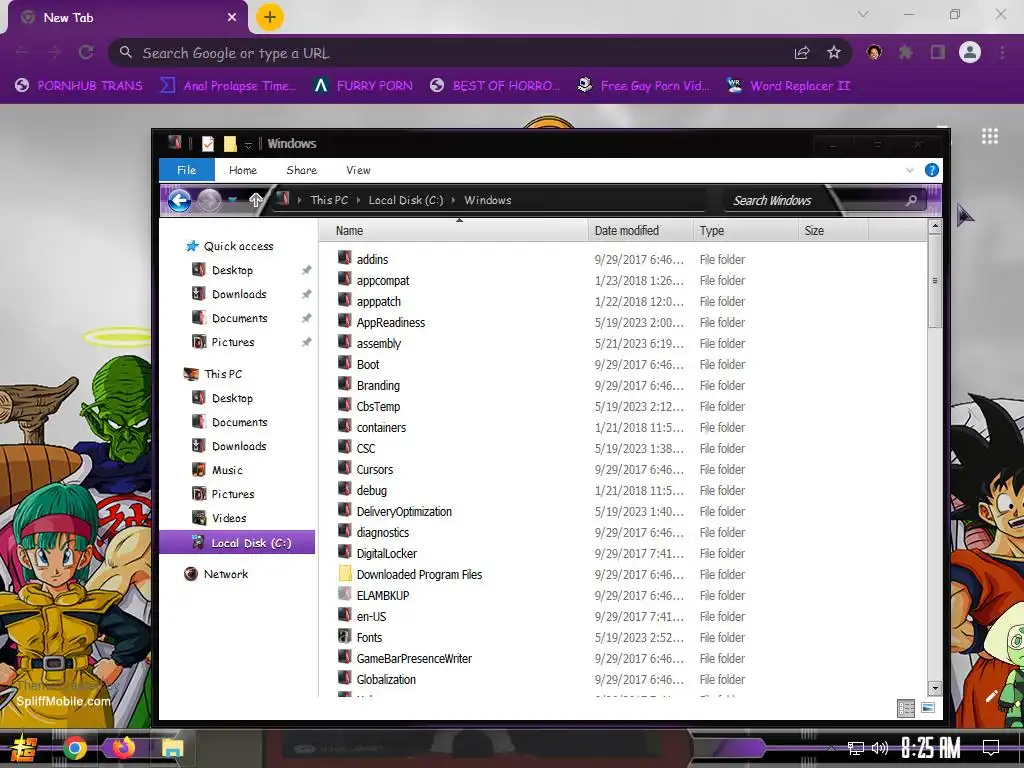The width and height of the screenshot is (1024, 768).
Task: Open Word Replacer II bookmark
Action: (788, 86)
